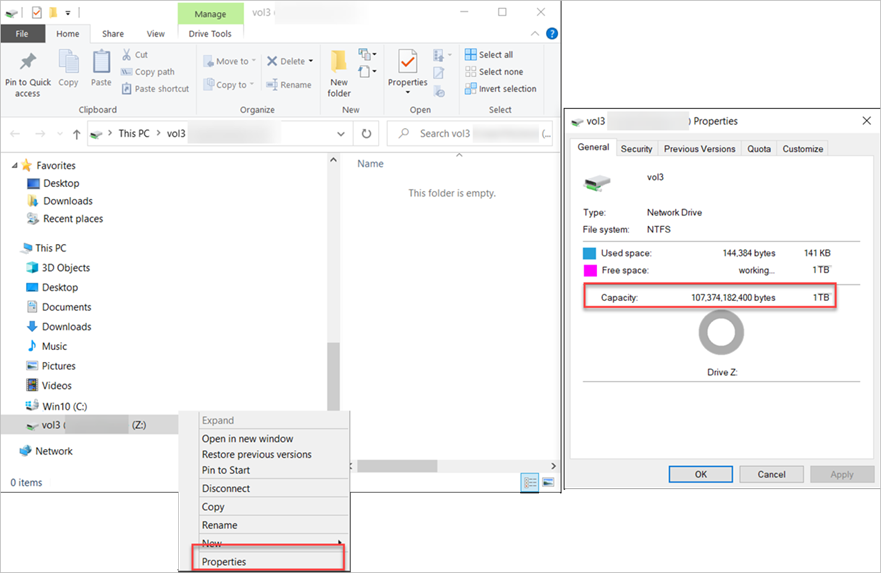This screenshot has height=573, width=881.
Task: Choose Pin to Start in context menu
Action: tap(274, 470)
